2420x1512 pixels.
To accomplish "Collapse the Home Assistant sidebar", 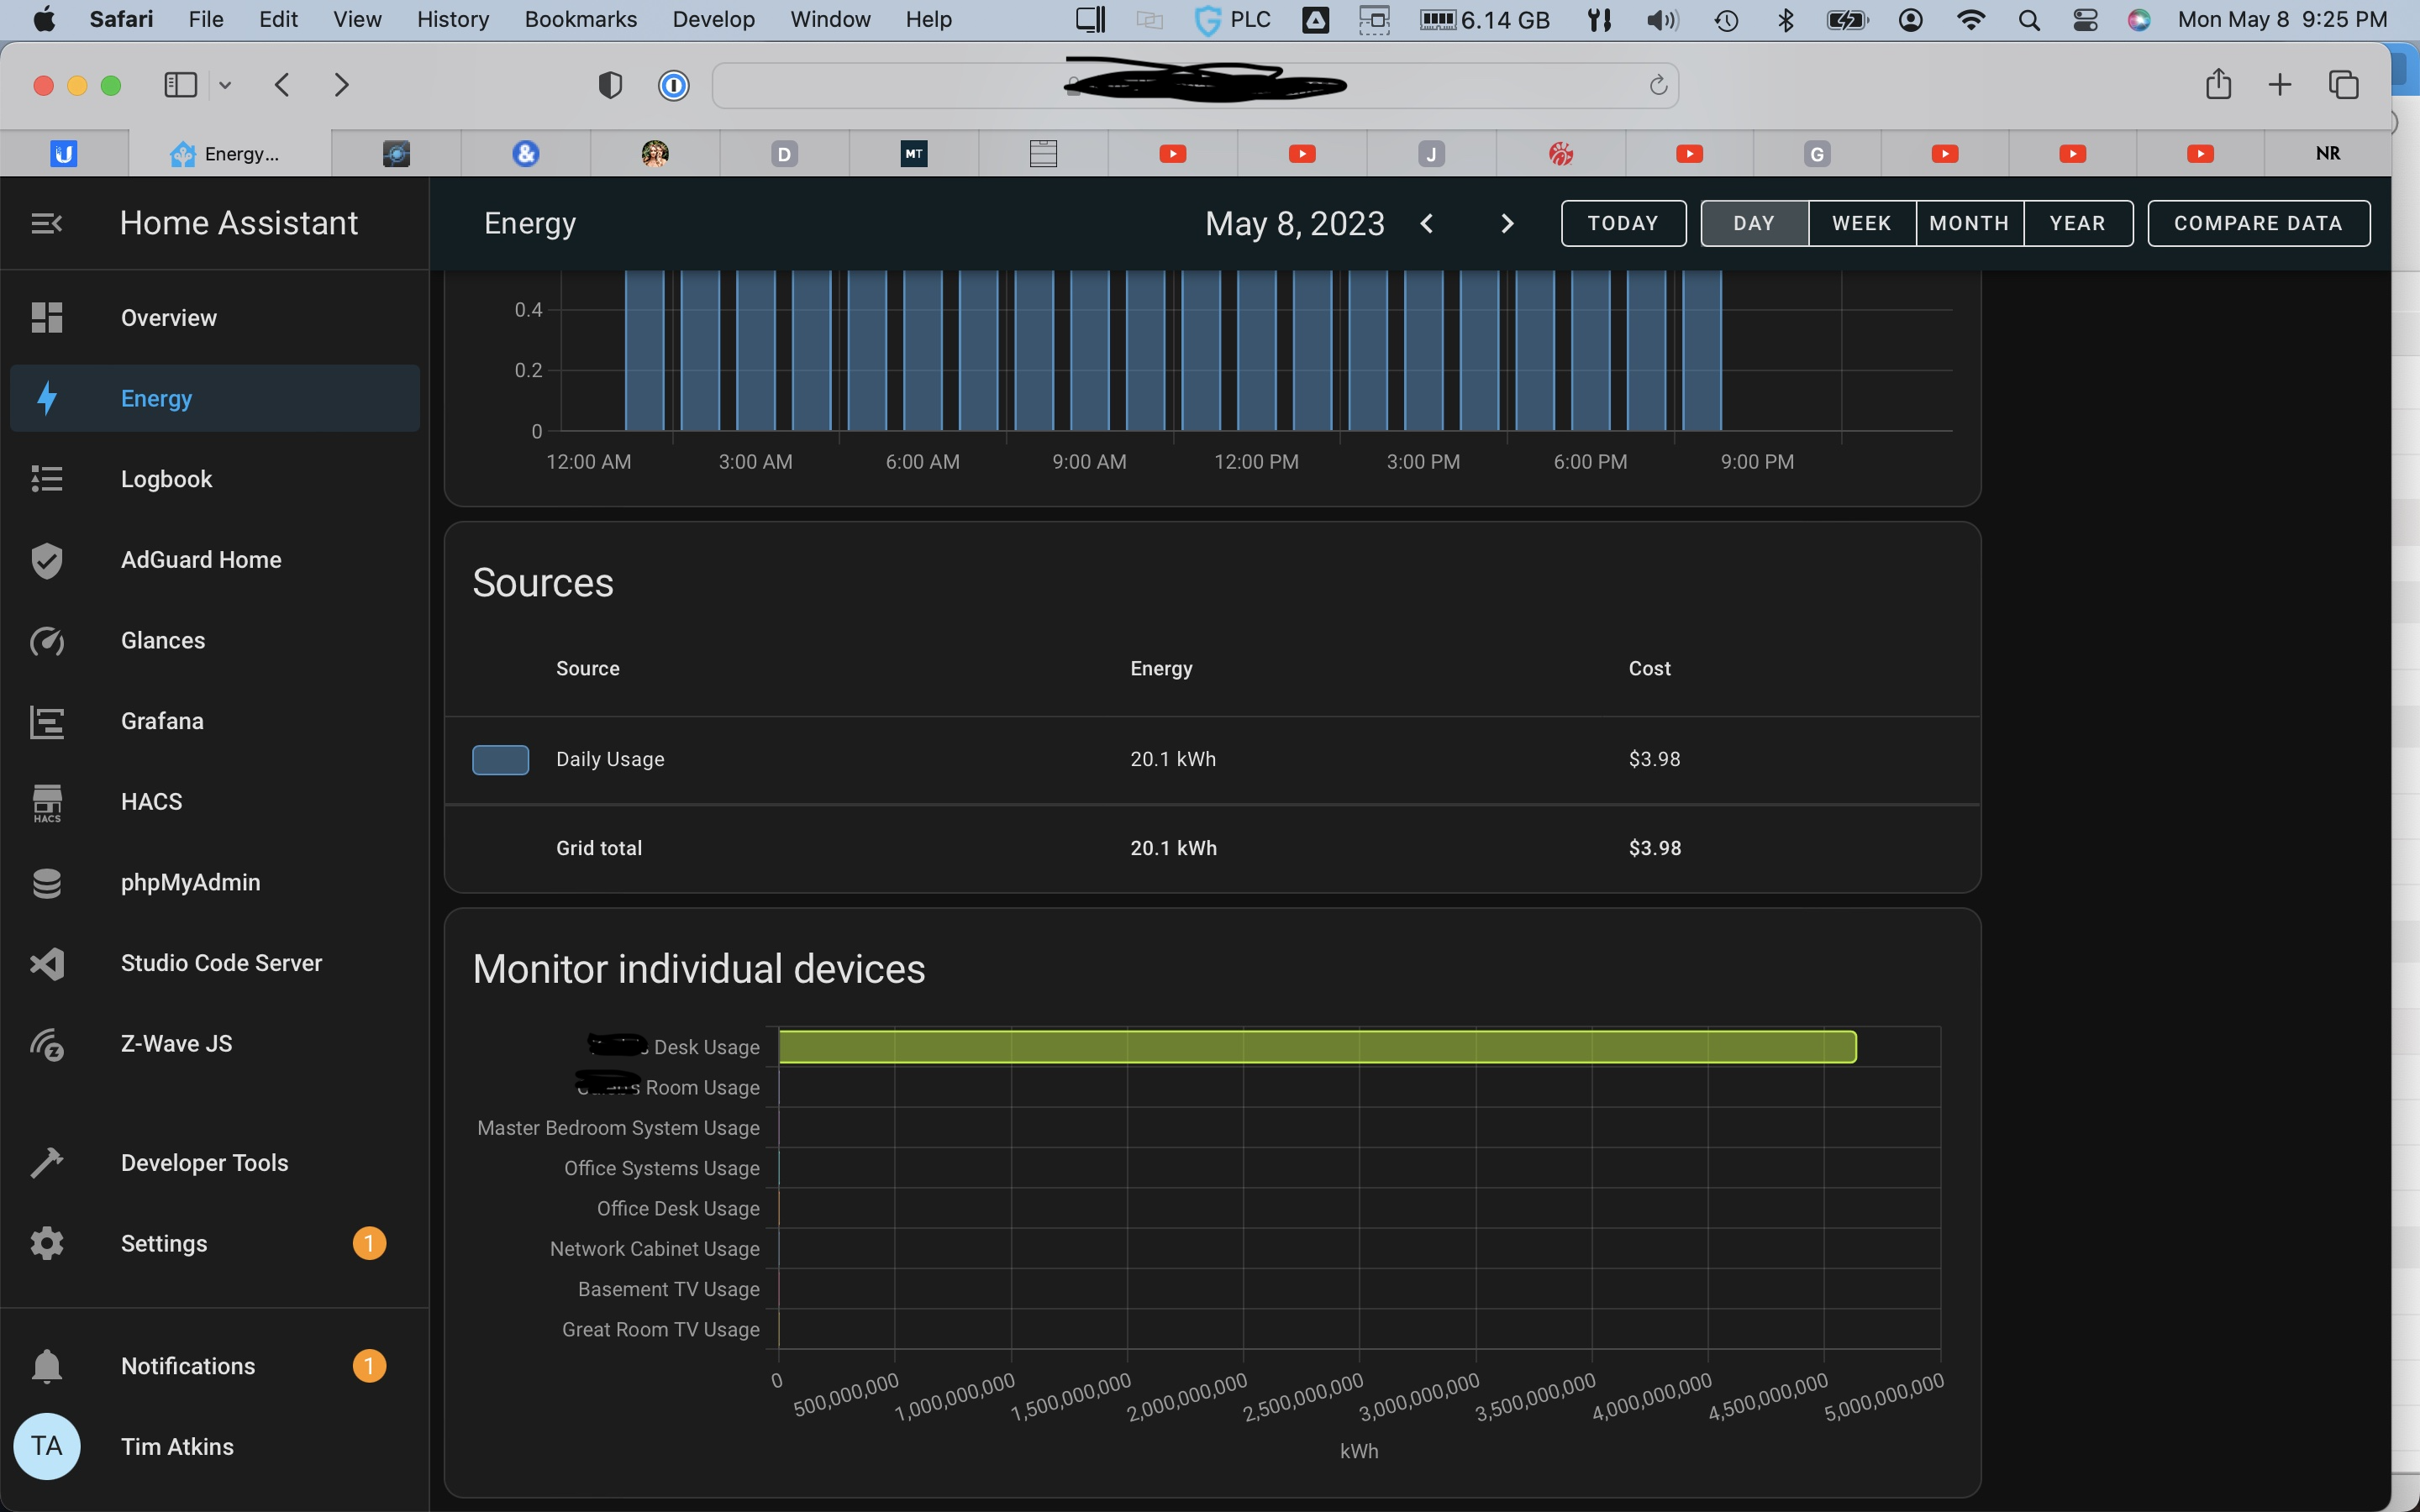I will [x=45, y=222].
